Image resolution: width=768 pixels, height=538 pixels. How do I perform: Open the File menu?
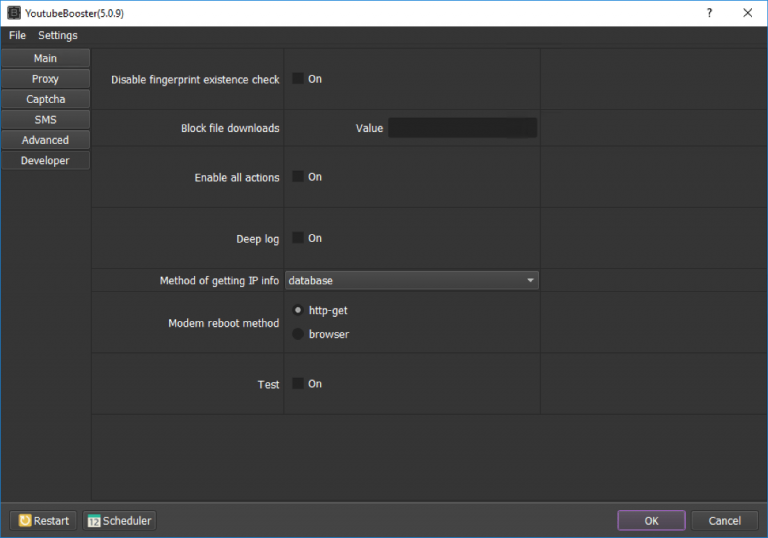pyautogui.click(x=17, y=35)
